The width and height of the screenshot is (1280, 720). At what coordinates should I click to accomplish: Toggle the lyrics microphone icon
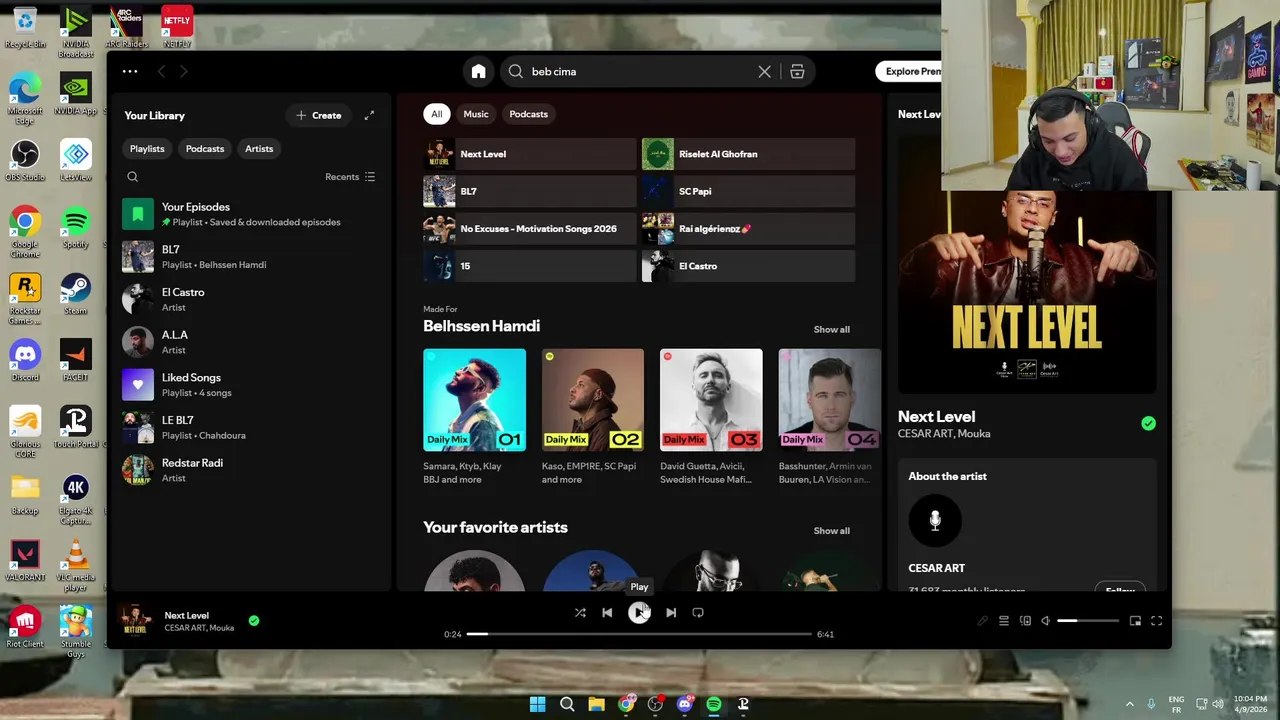pos(982,621)
